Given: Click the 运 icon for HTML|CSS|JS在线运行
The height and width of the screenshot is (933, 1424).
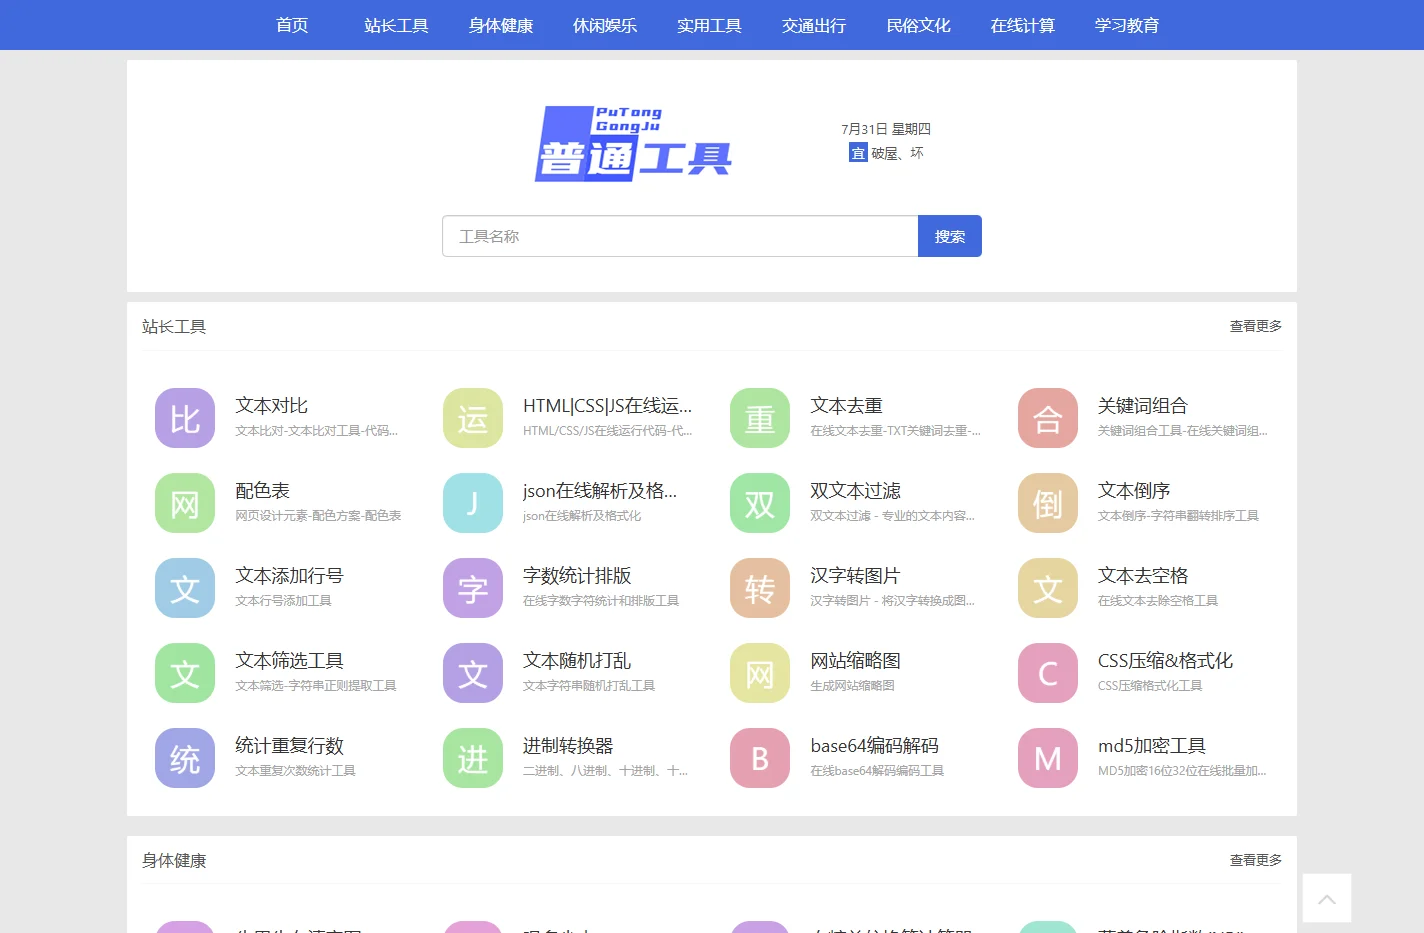Looking at the screenshot, I should tap(473, 418).
